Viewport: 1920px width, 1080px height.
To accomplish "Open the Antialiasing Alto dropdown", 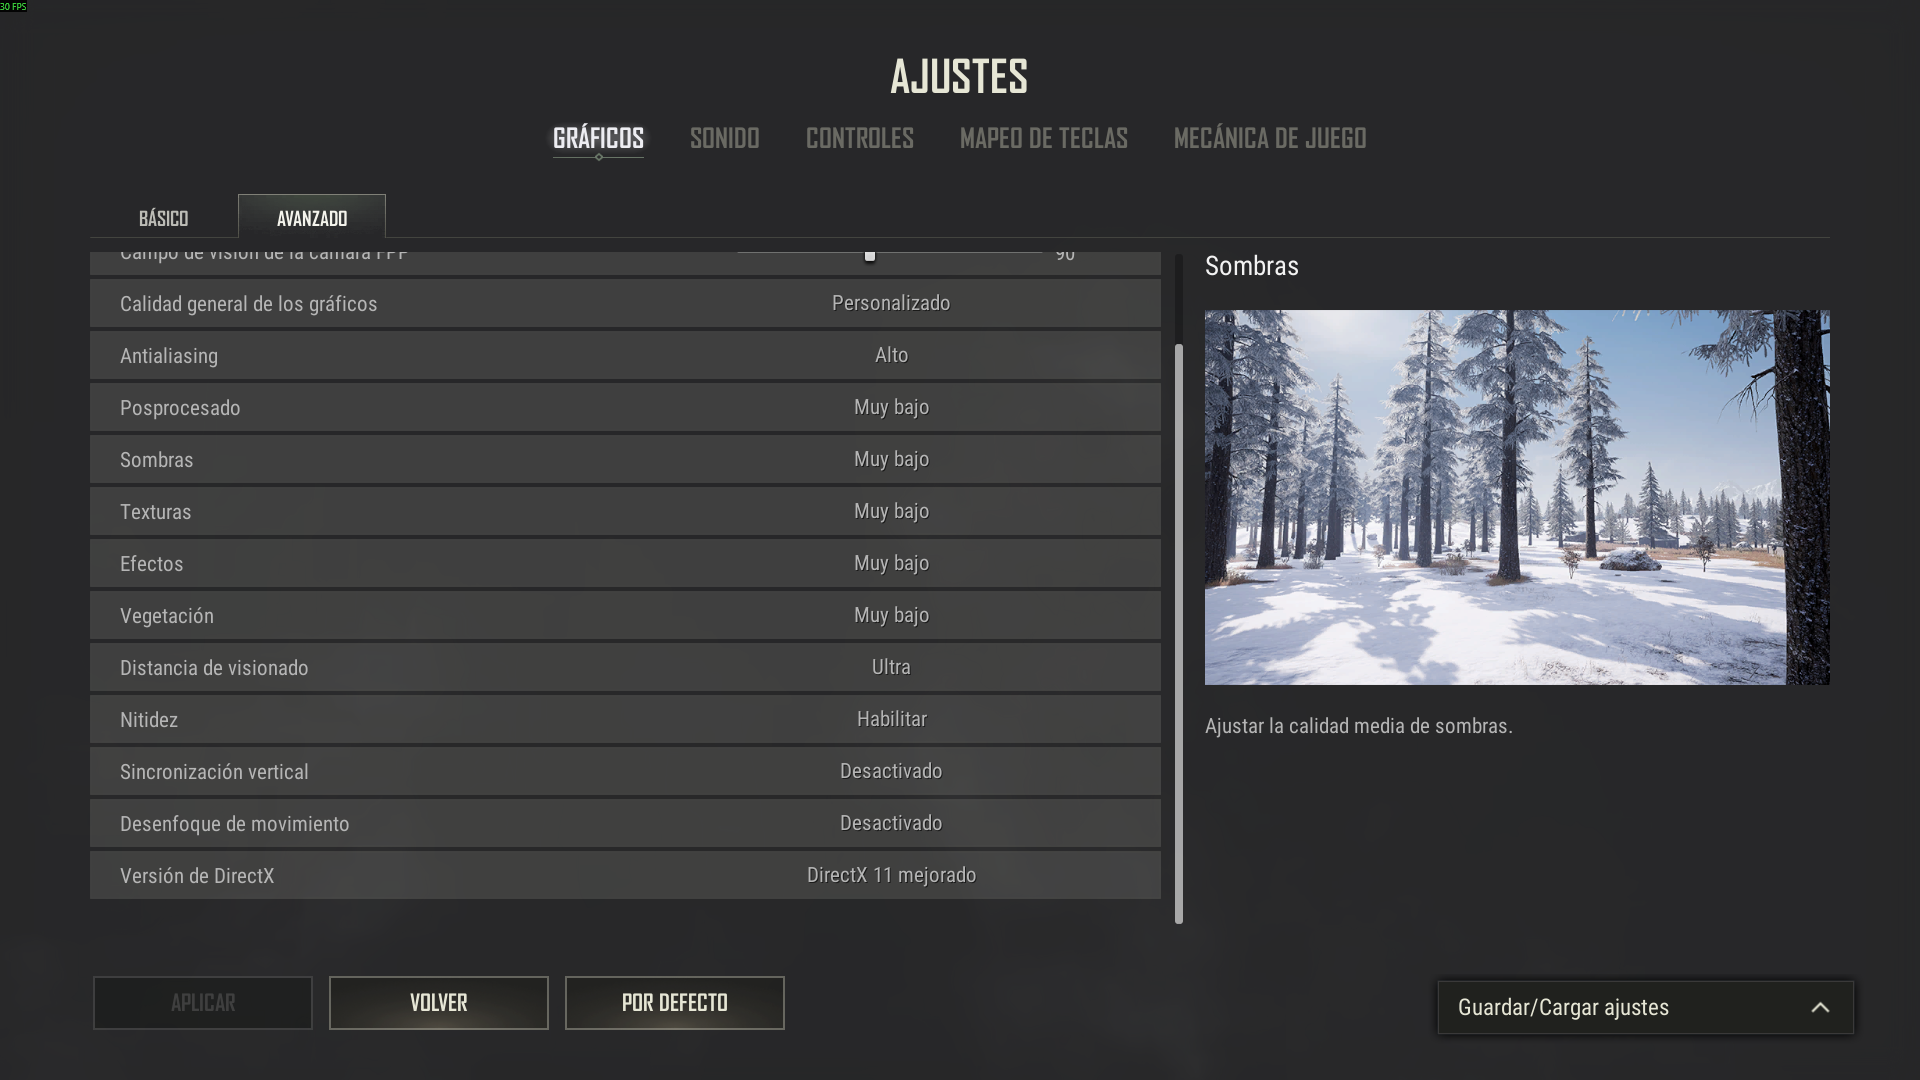I will pyautogui.click(x=891, y=355).
